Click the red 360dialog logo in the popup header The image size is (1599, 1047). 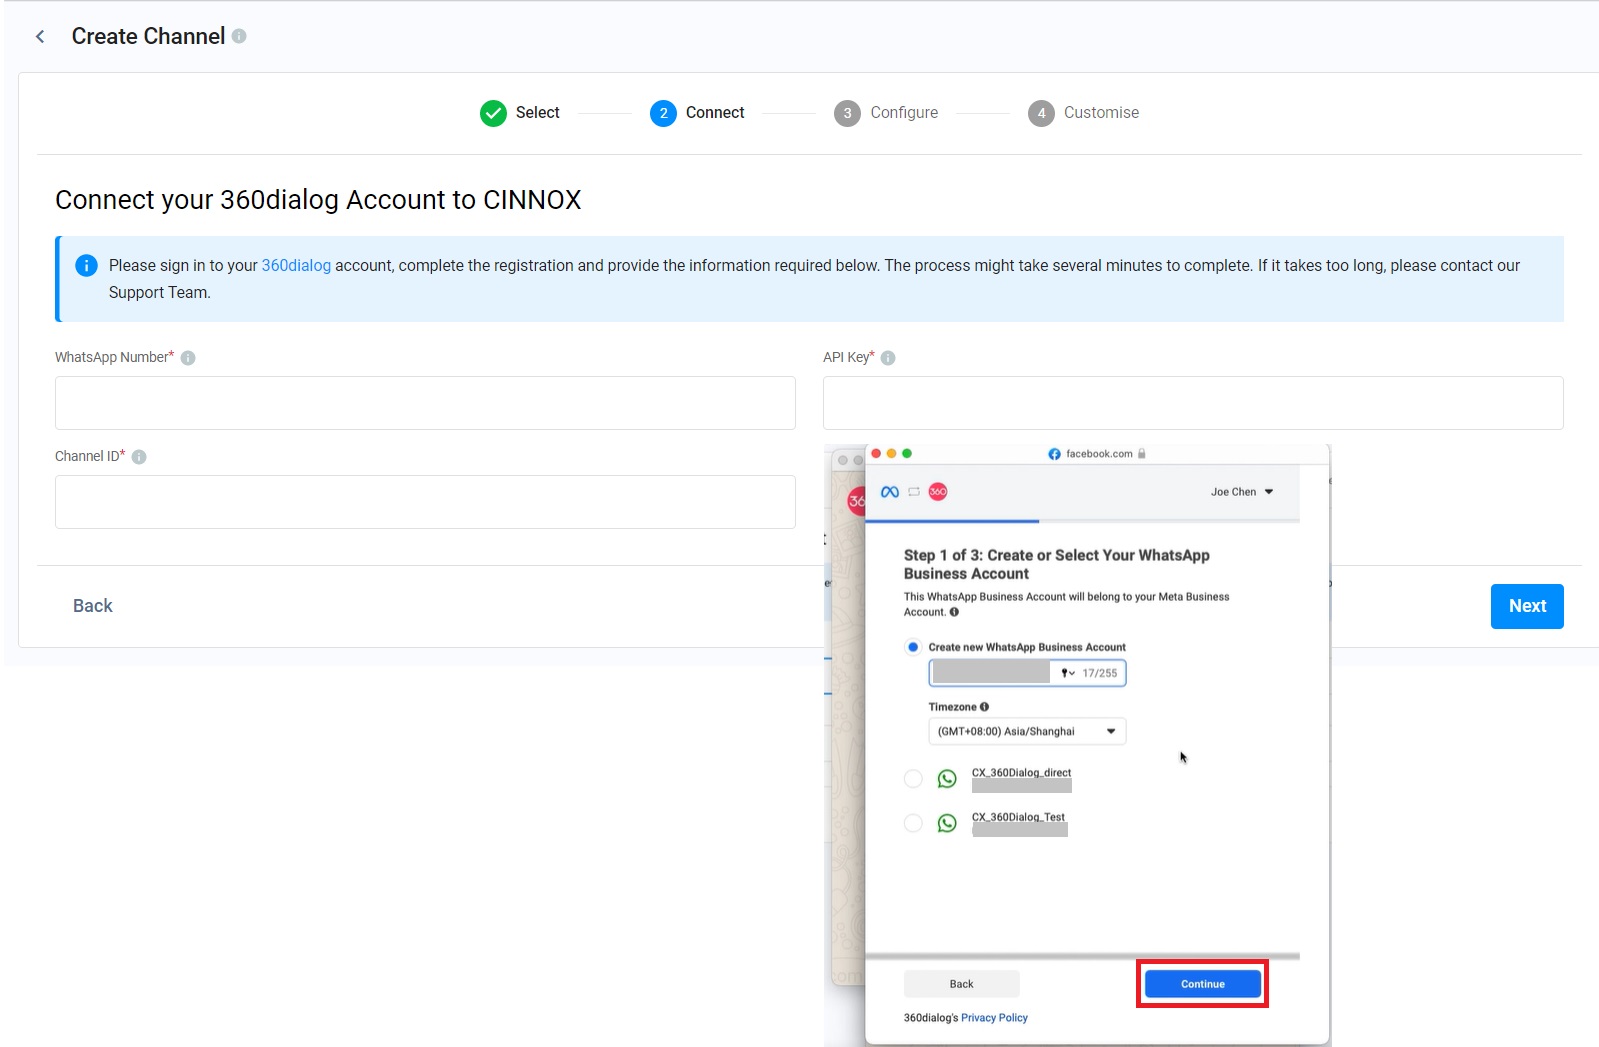coord(938,492)
